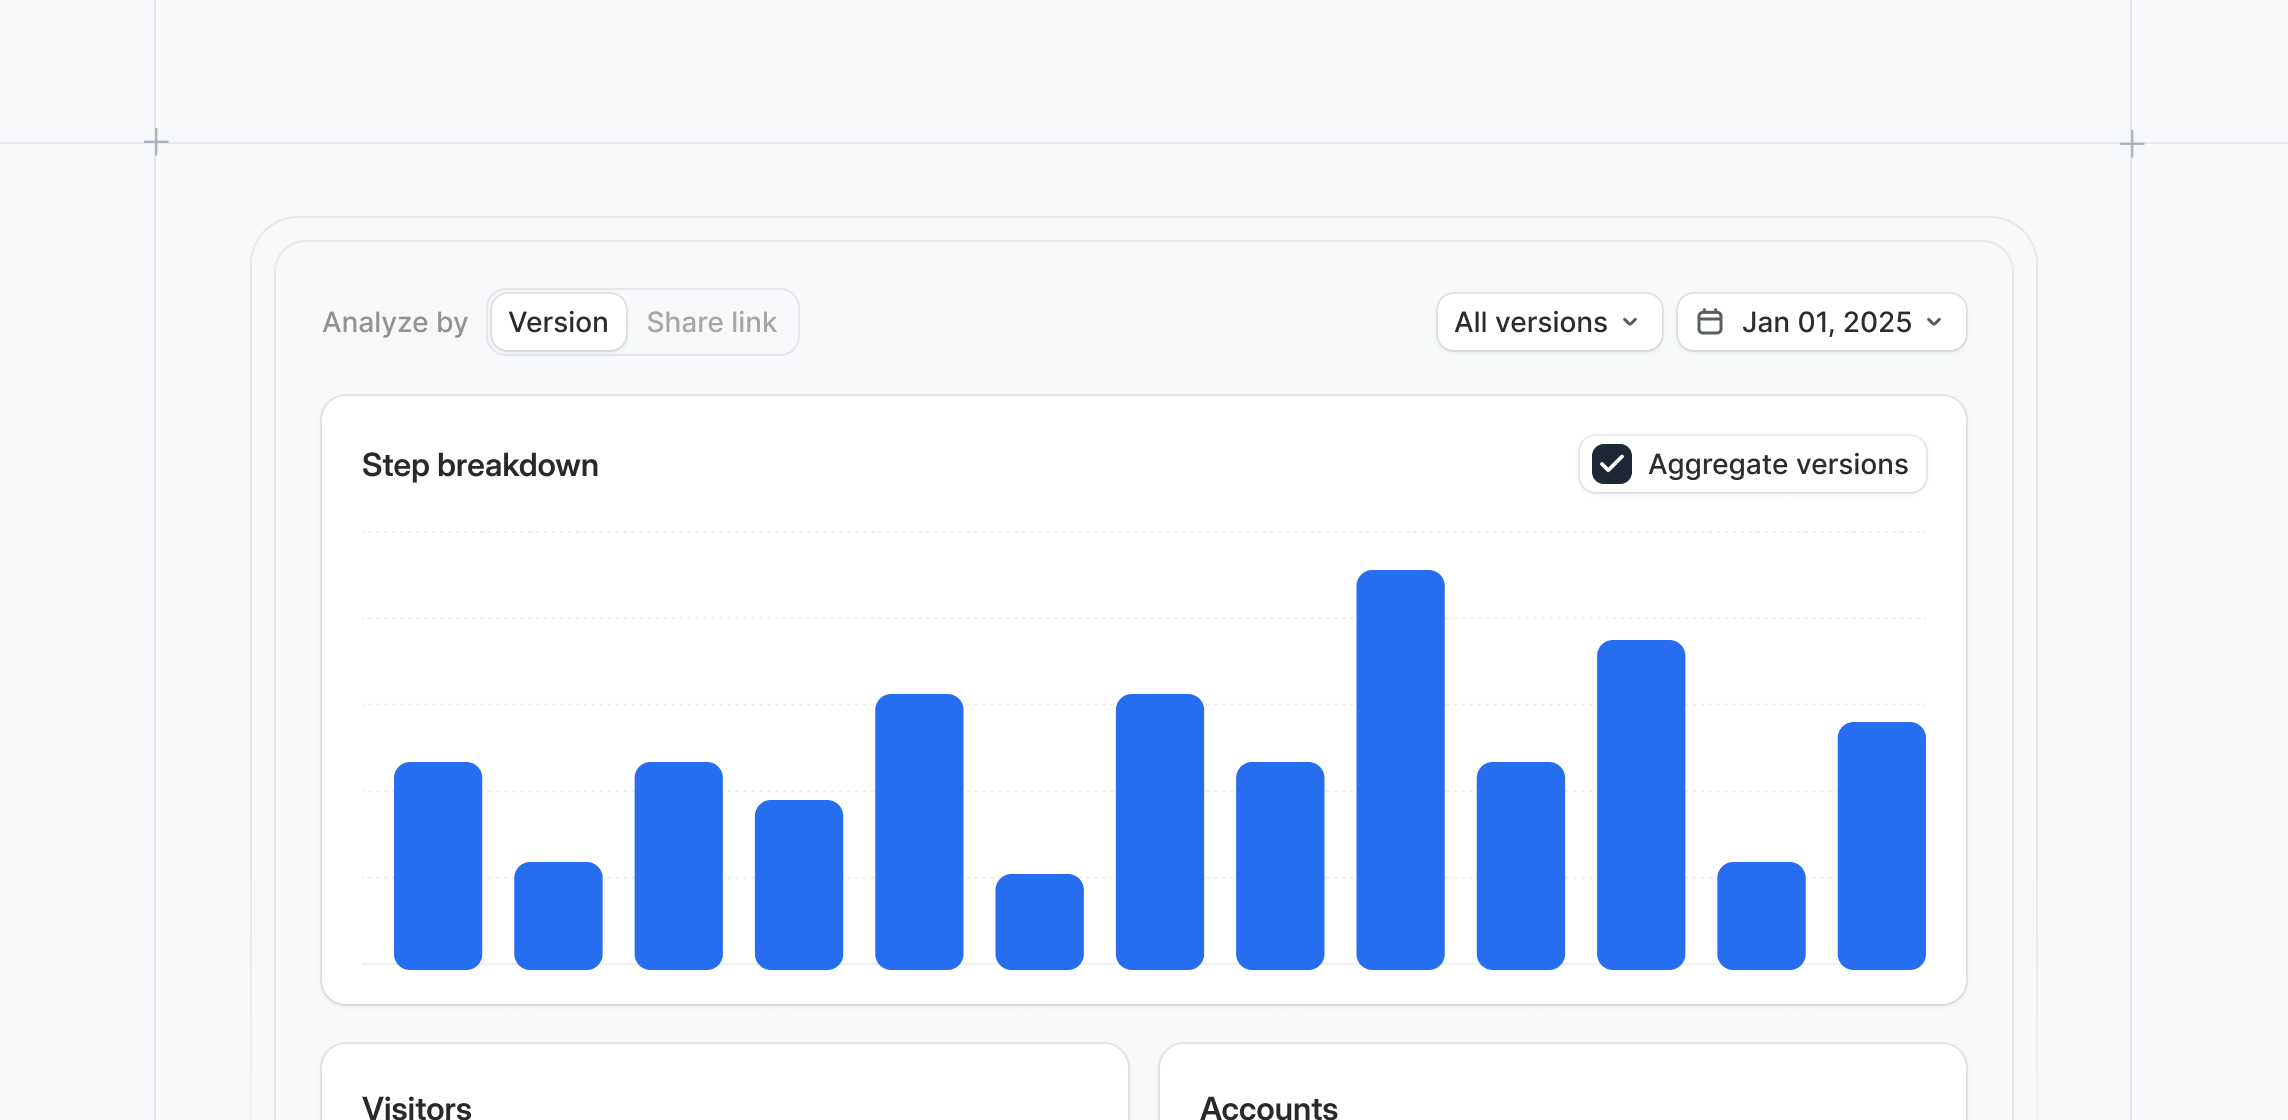Toggle the Aggregate versions label button
The height and width of the screenshot is (1120, 2288).
1777,464
